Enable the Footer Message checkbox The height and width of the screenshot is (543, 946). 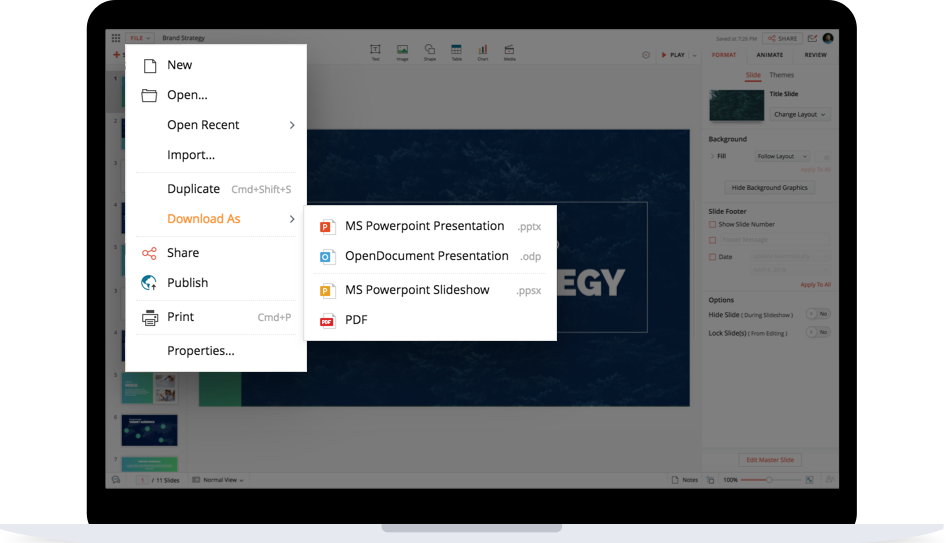click(713, 240)
